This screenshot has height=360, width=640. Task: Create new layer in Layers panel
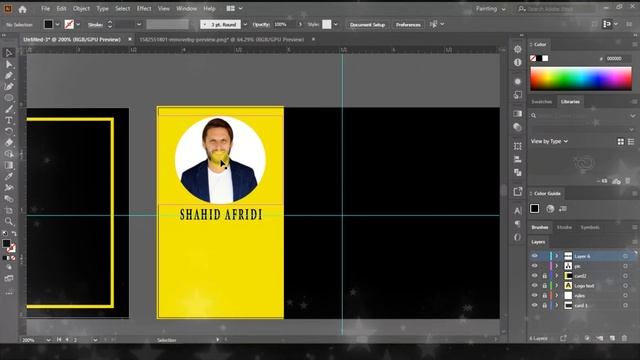tap(612, 338)
